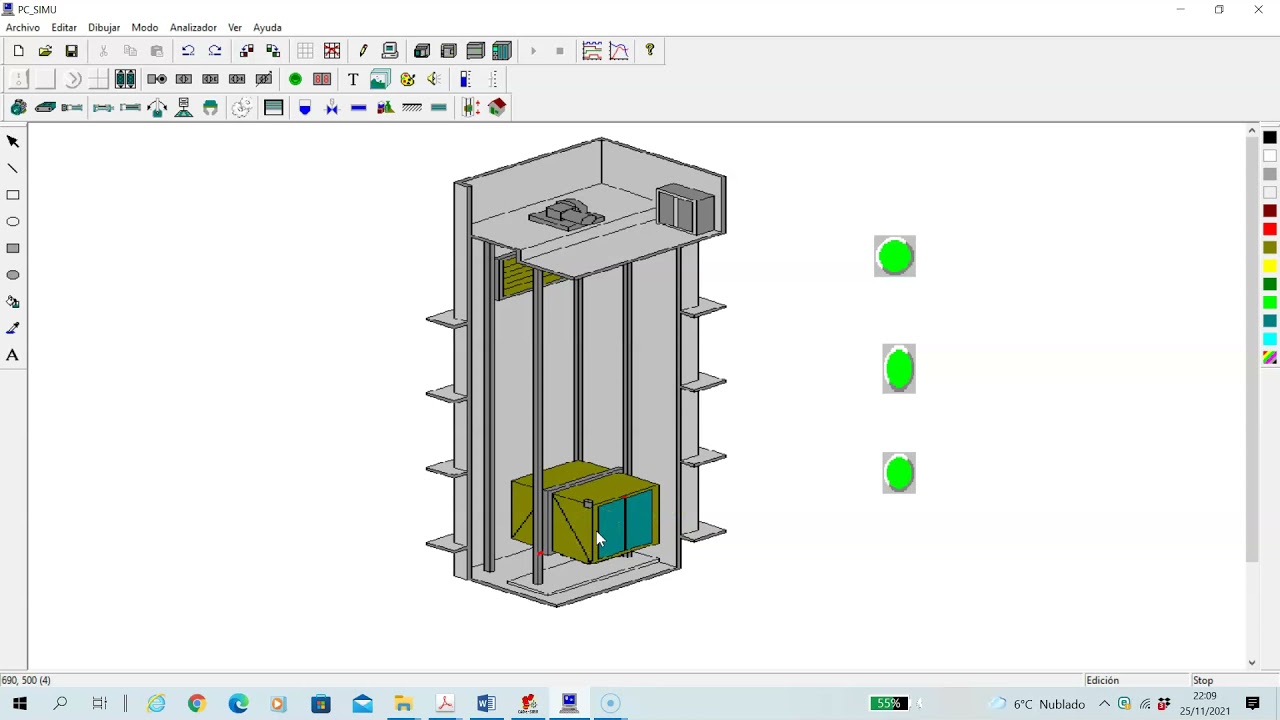Viewport: 1280px width, 720px height.
Task: Open the Analizador menu
Action: 193,28
